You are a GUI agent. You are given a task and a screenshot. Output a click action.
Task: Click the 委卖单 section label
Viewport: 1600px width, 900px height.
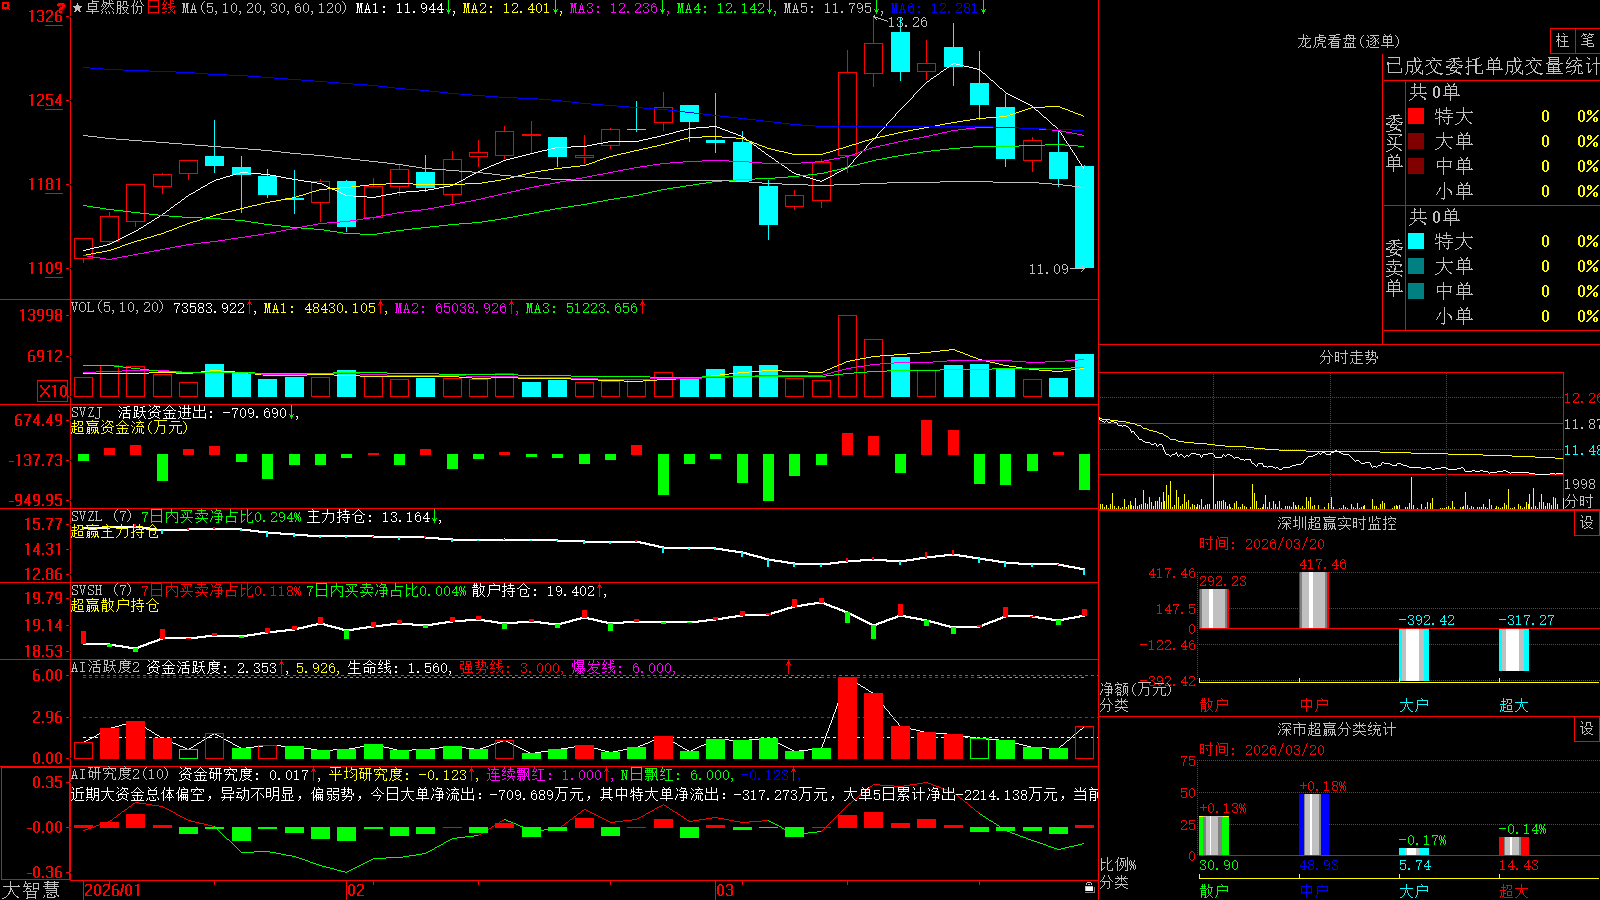point(1394,267)
